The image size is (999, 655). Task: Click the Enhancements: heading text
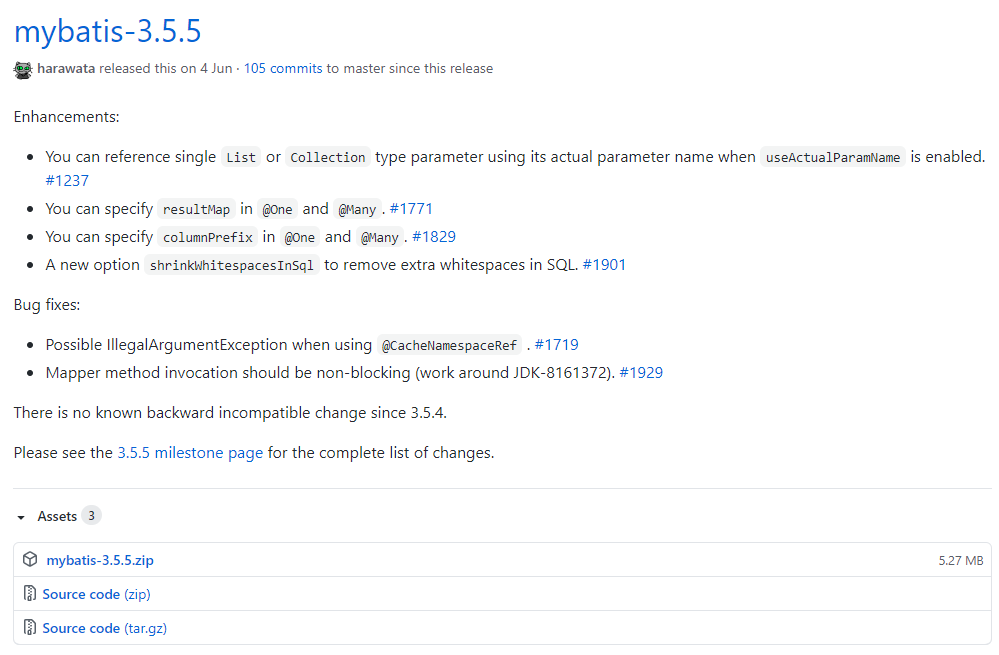(x=66, y=117)
